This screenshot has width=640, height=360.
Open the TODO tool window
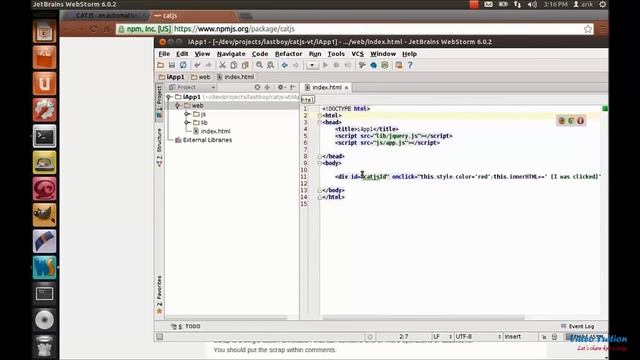186,327
